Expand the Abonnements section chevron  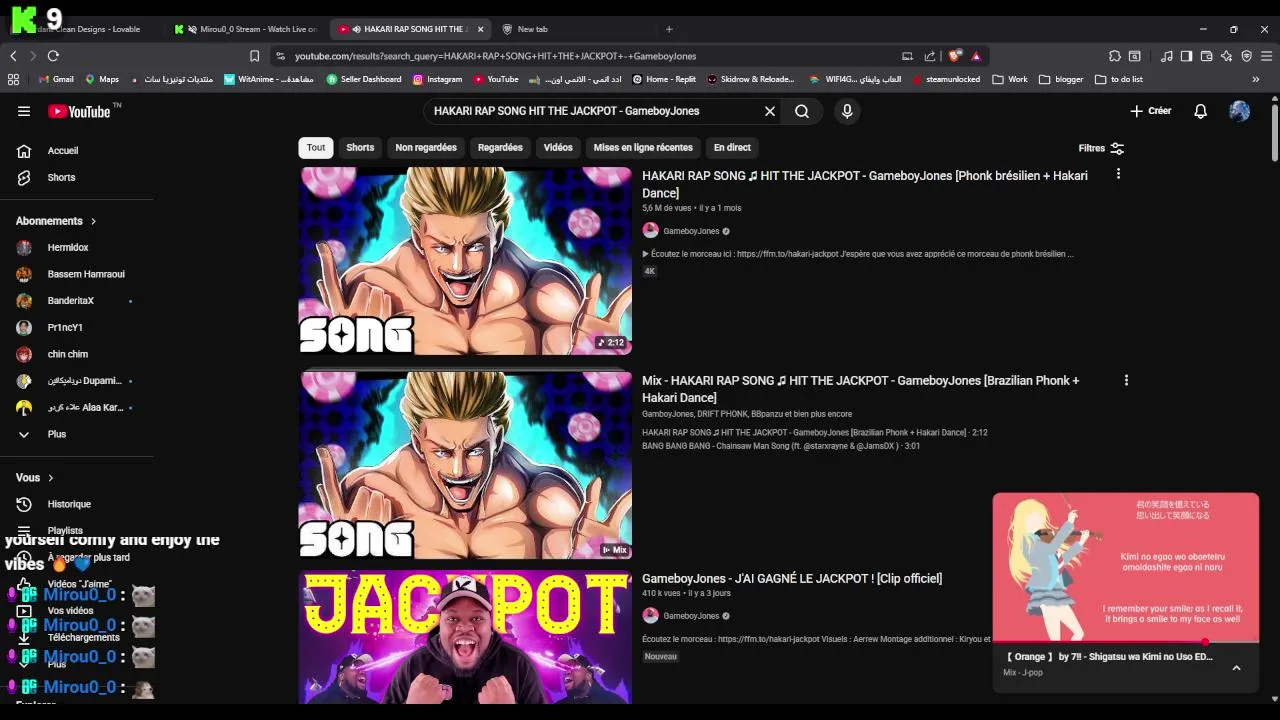94,221
